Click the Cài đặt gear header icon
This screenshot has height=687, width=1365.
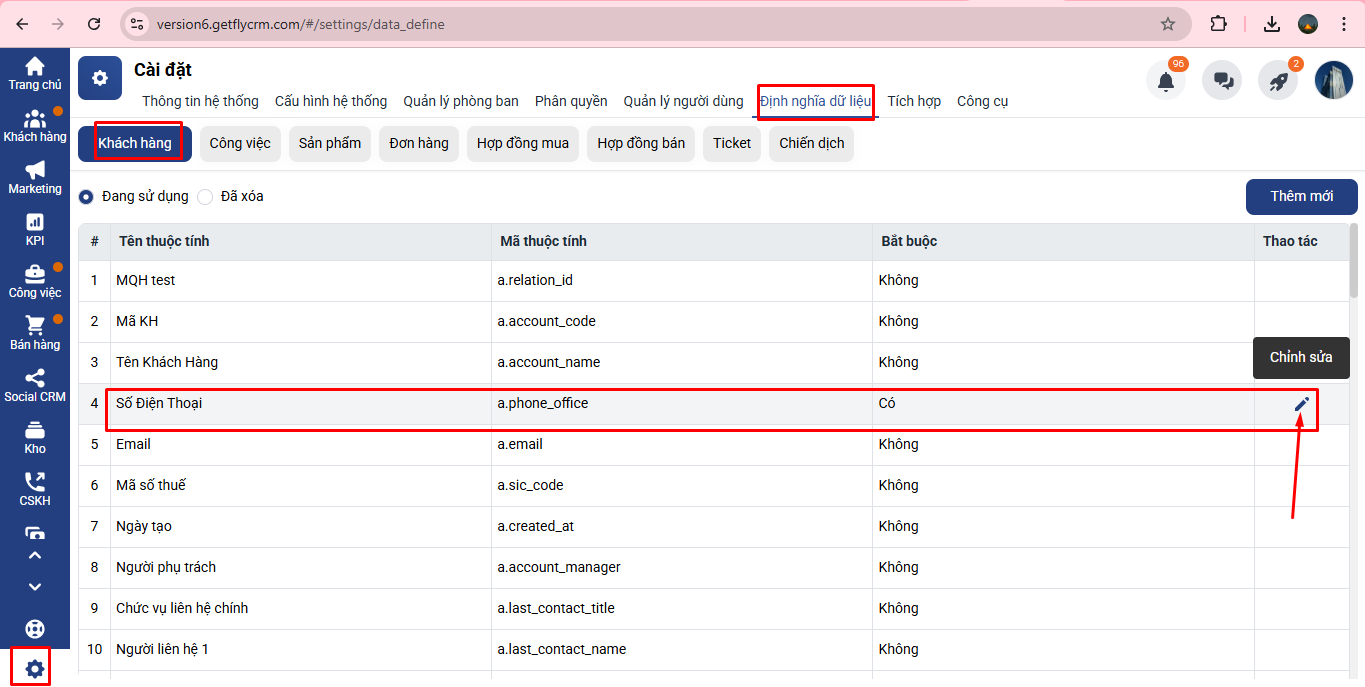[100, 78]
